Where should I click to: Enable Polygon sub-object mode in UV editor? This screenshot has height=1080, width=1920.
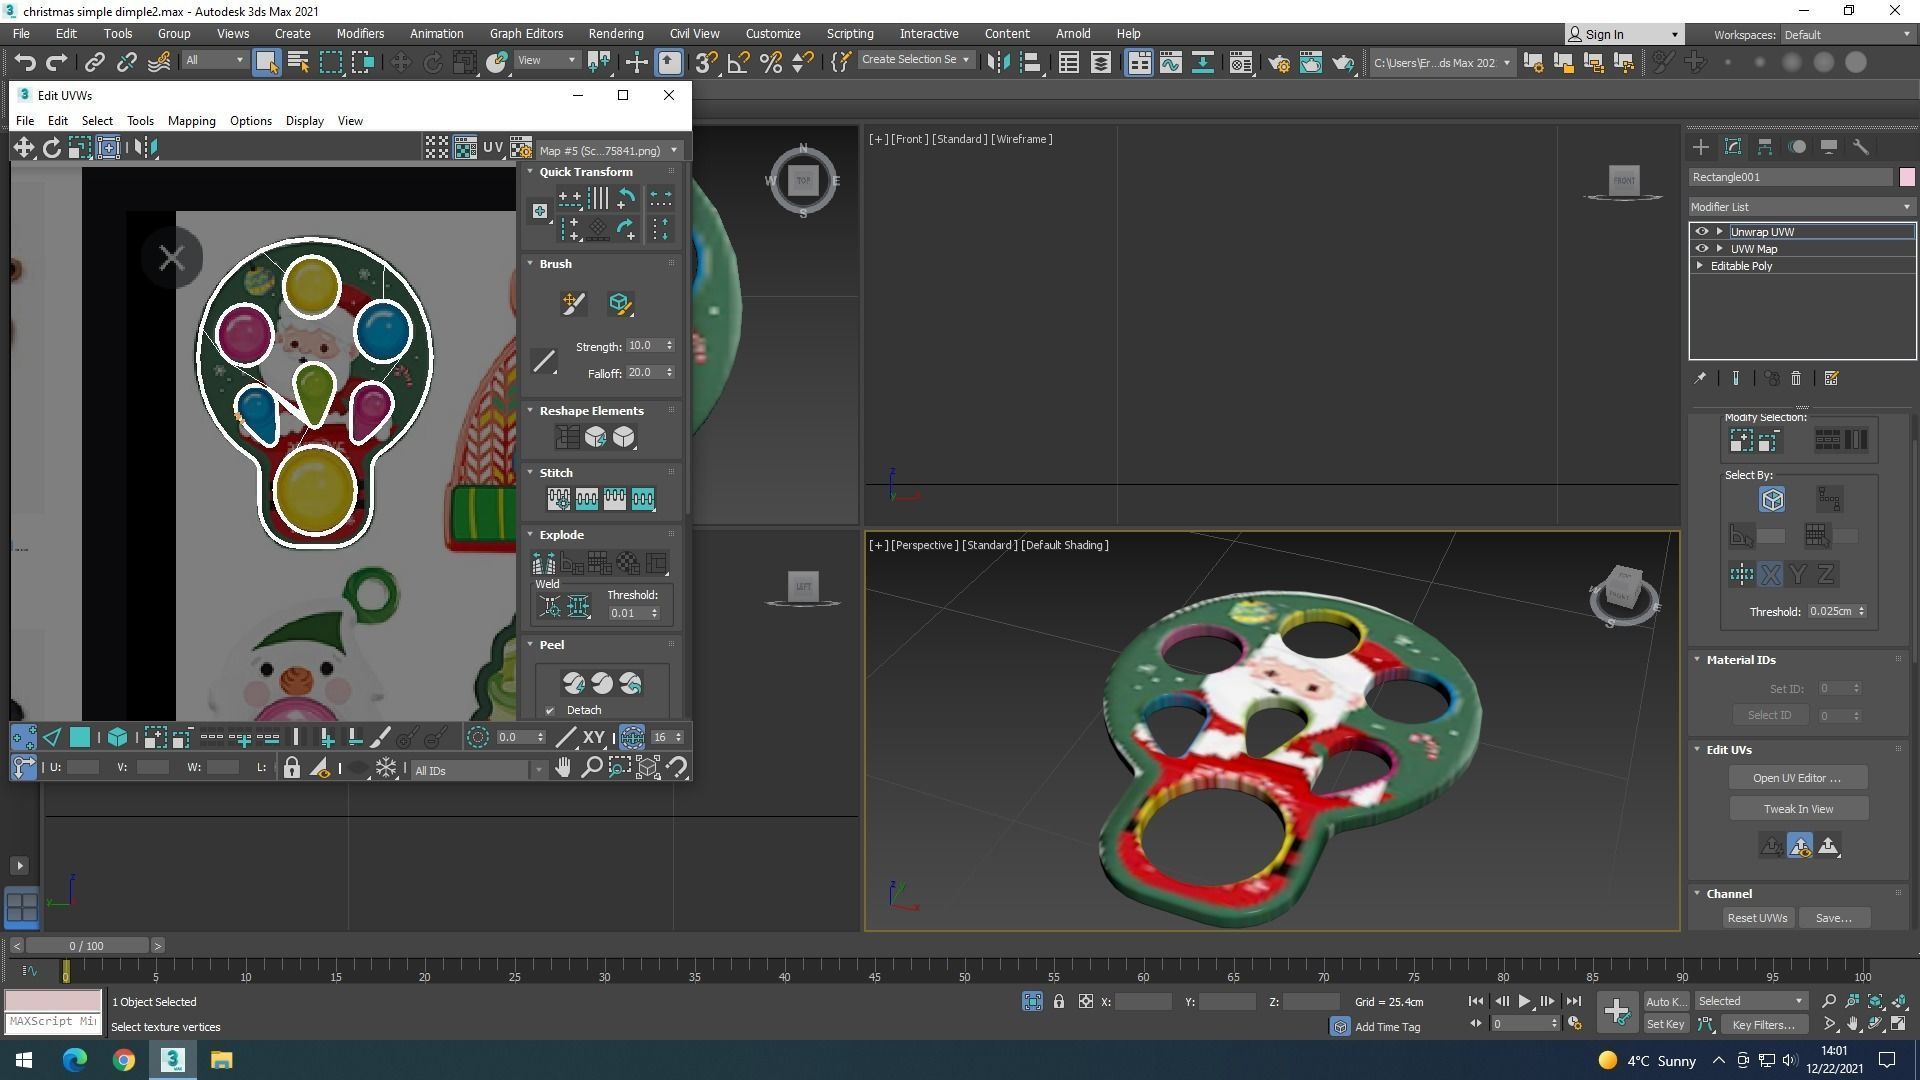point(80,738)
